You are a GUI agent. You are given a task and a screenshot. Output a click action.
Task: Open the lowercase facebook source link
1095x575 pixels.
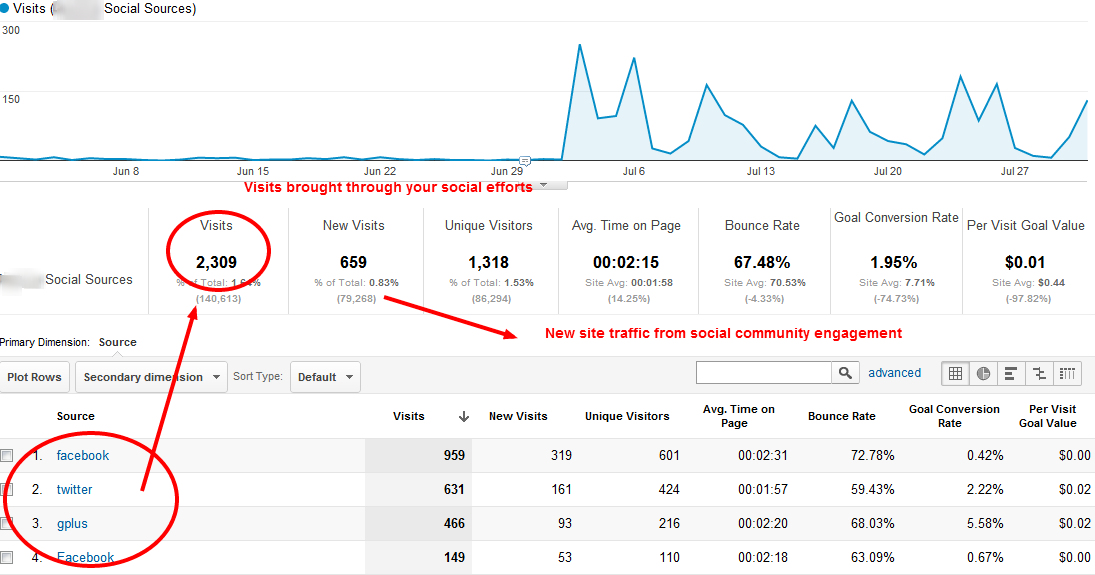82,456
